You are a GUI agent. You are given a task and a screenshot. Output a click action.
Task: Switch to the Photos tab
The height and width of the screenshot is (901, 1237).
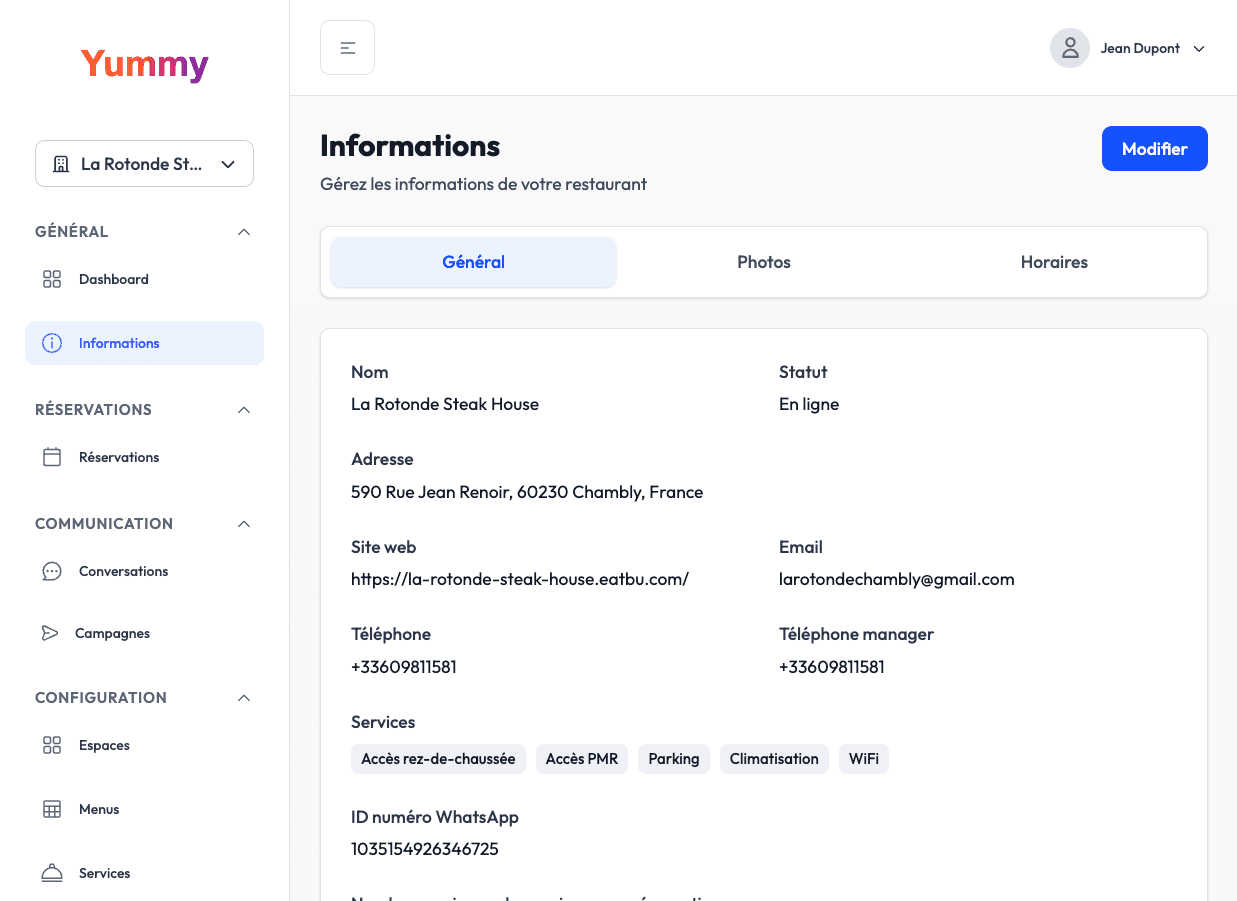[x=763, y=261]
